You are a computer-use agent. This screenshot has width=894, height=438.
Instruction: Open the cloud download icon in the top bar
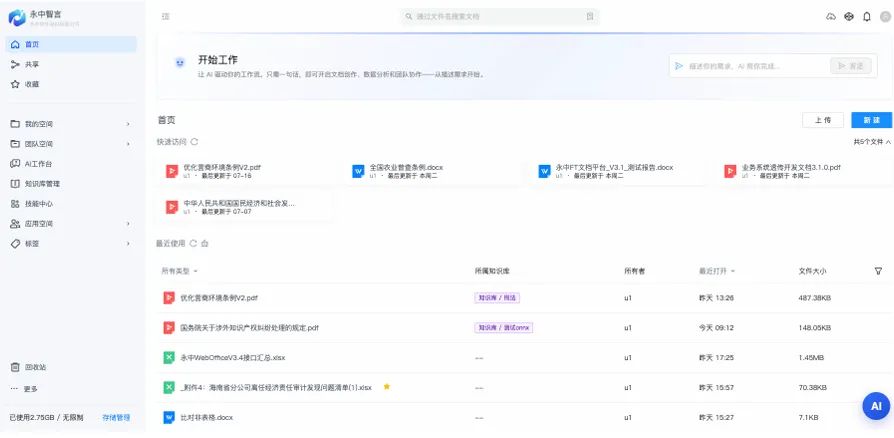pos(831,17)
